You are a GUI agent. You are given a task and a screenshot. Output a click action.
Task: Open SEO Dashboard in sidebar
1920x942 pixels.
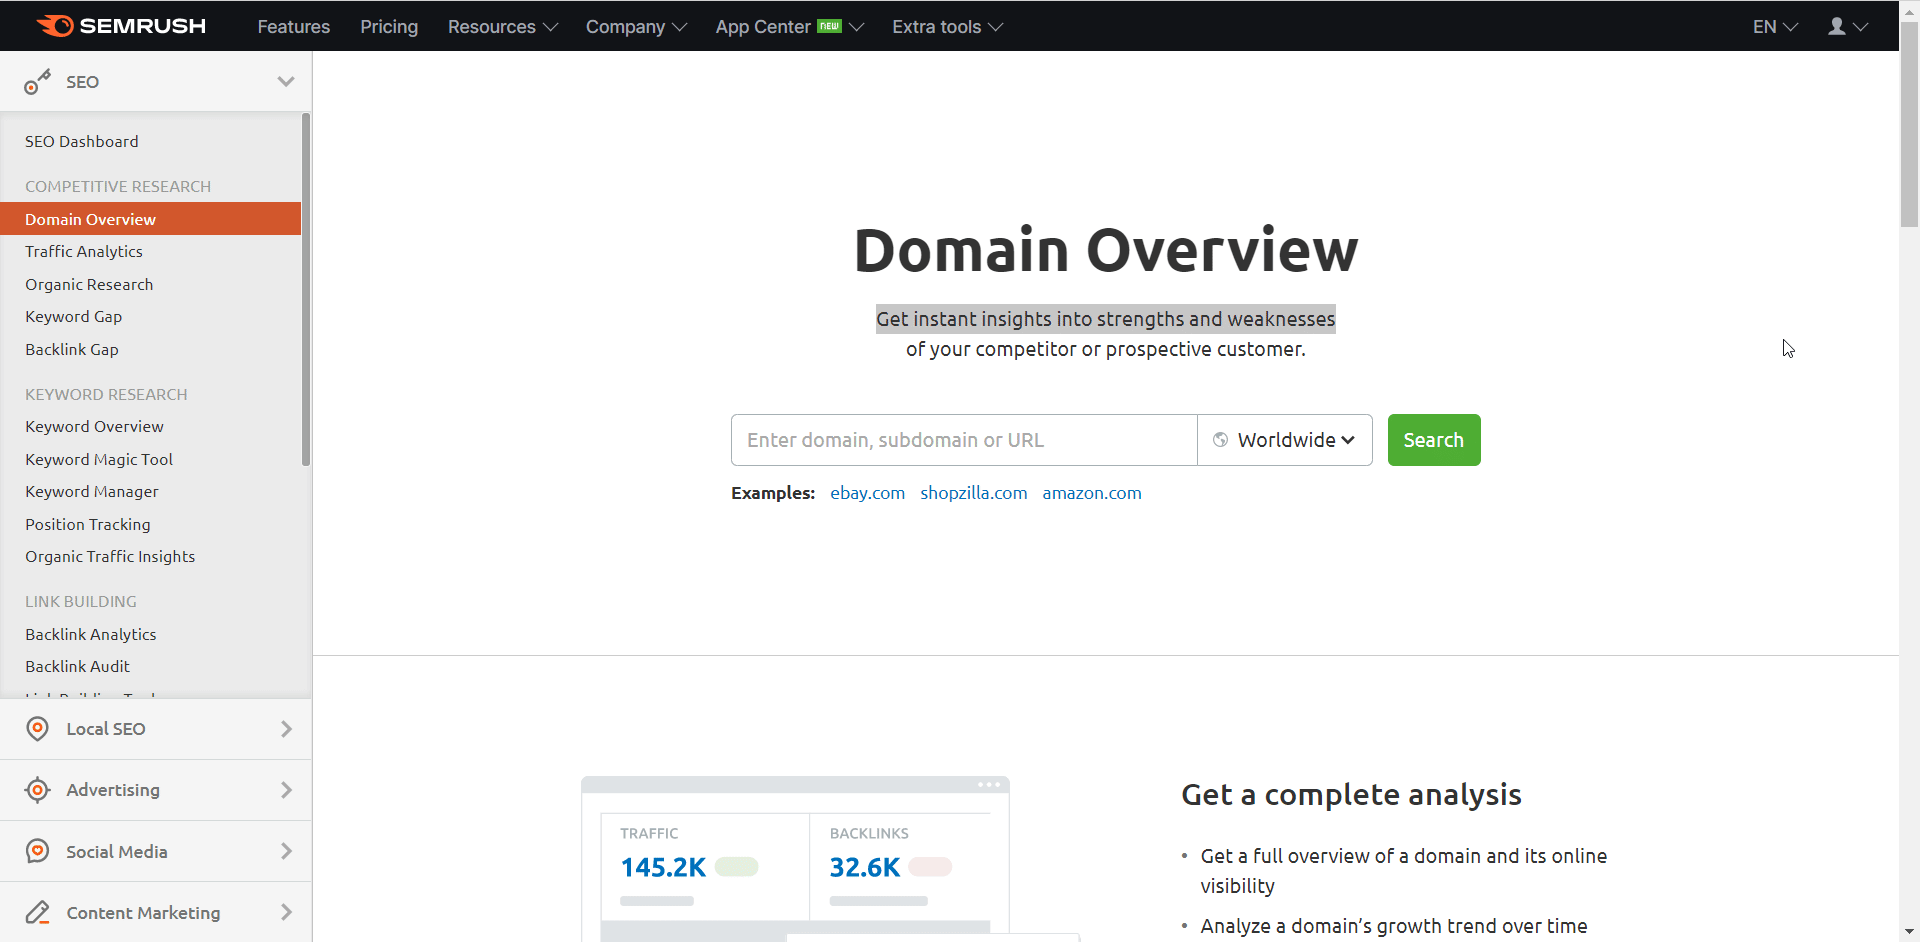(x=82, y=142)
